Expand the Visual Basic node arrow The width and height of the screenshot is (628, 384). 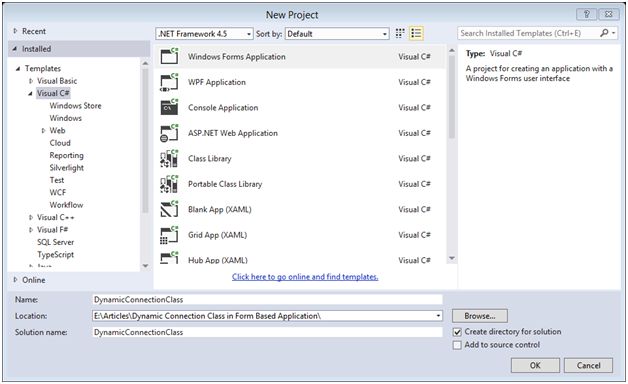pyautogui.click(x=31, y=81)
